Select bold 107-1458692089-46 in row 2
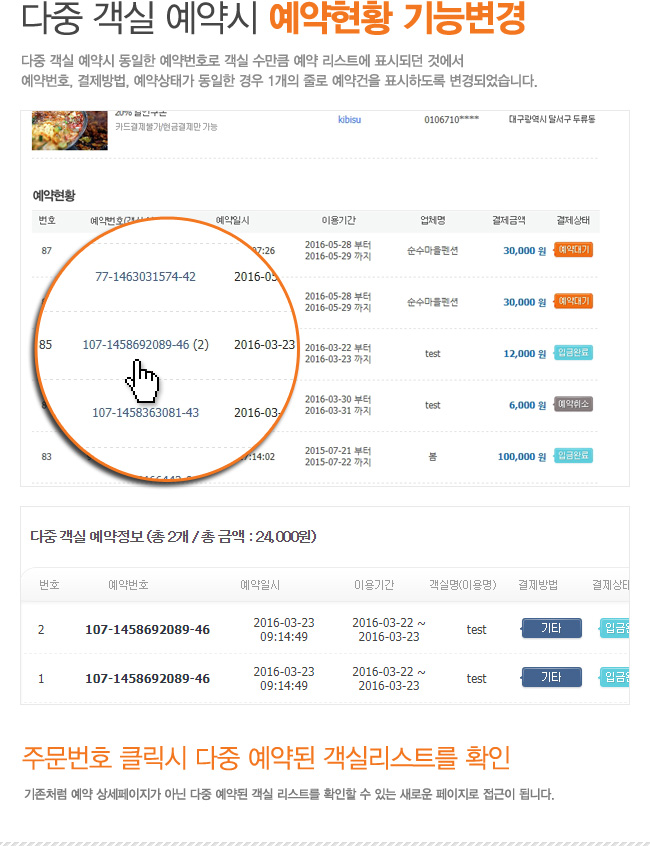 147,630
